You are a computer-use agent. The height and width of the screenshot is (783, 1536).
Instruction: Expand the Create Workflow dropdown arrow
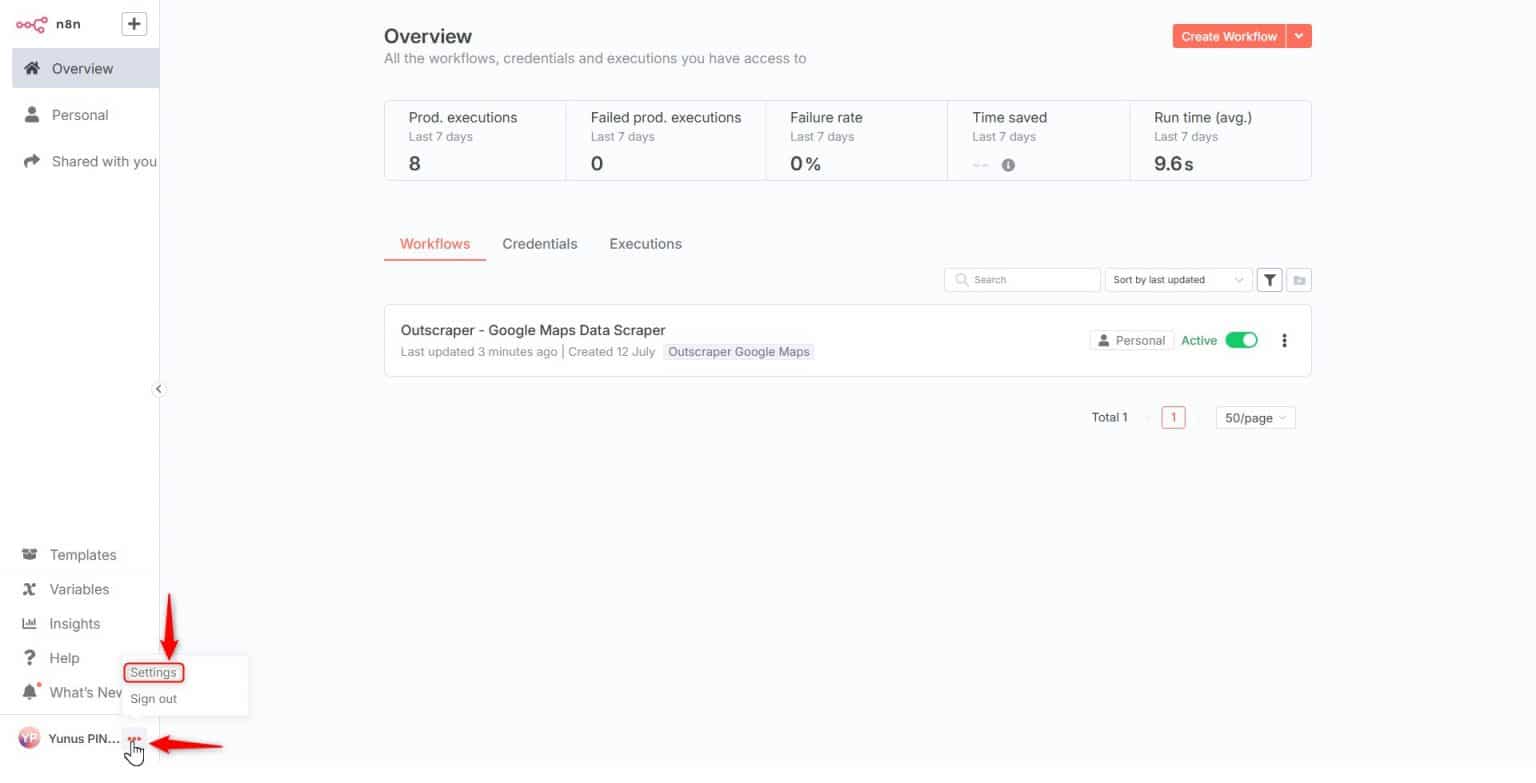tap(1299, 35)
